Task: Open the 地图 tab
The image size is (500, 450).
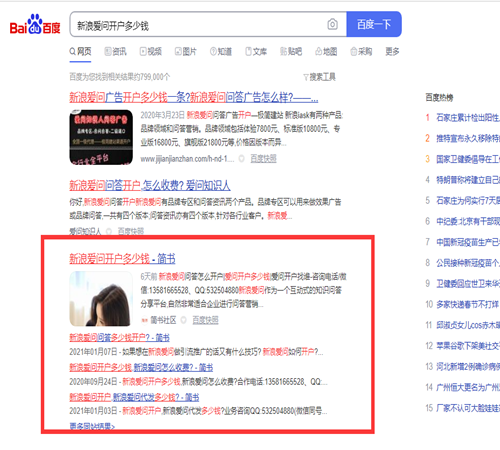Action: (x=326, y=51)
